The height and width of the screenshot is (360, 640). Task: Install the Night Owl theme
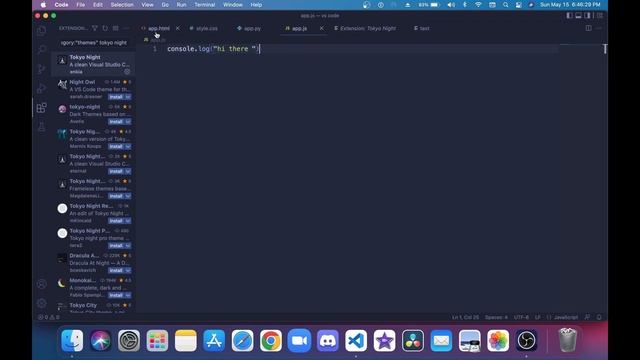click(116, 97)
